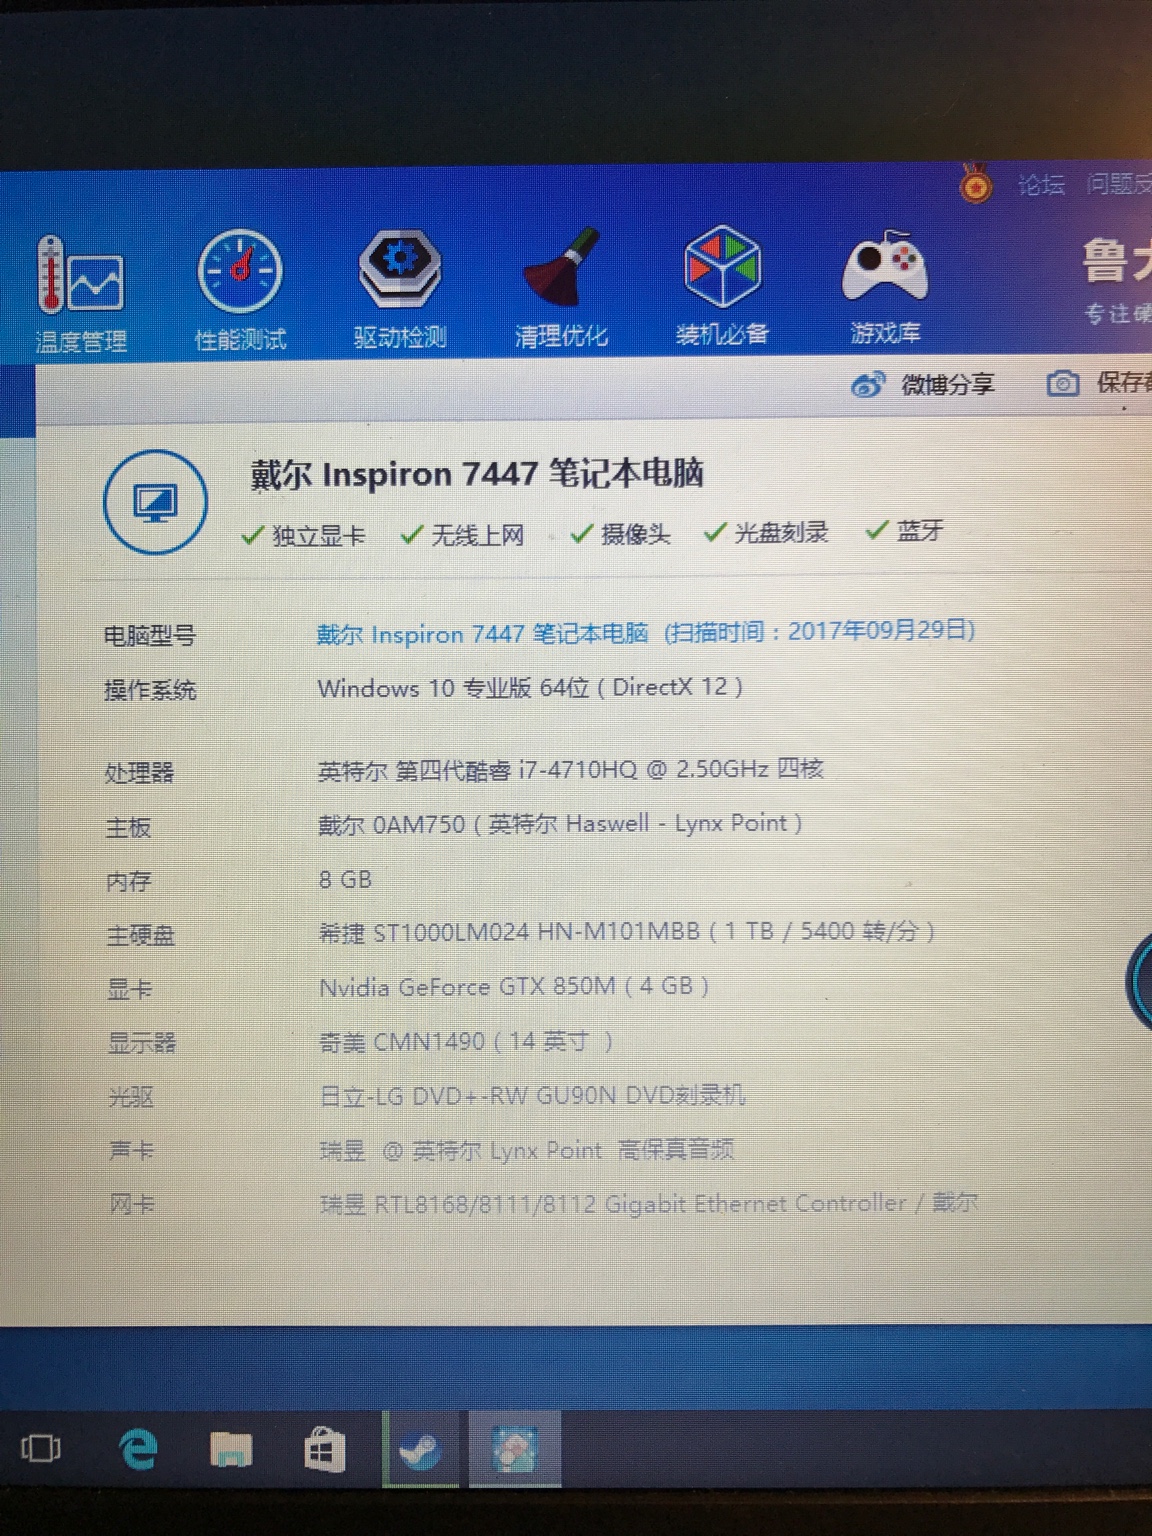Click the 蓝牙 feature checkmark label
The height and width of the screenshot is (1536, 1152).
pyautogui.click(x=905, y=530)
